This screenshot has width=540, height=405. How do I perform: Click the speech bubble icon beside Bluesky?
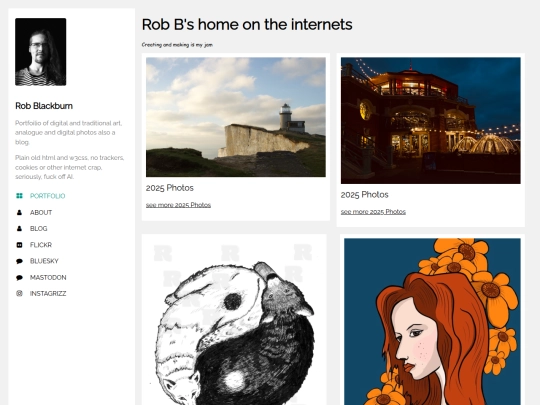pyautogui.click(x=19, y=261)
